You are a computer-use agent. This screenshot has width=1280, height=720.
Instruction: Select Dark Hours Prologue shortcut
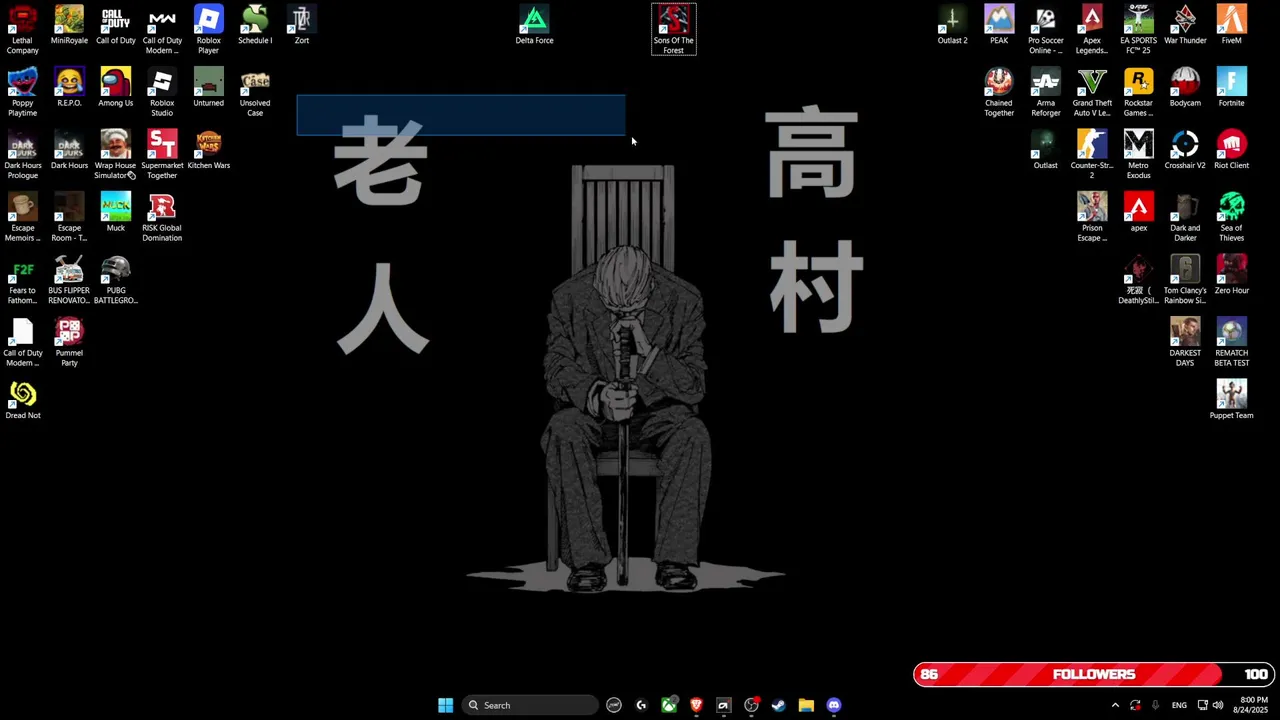pyautogui.click(x=22, y=155)
